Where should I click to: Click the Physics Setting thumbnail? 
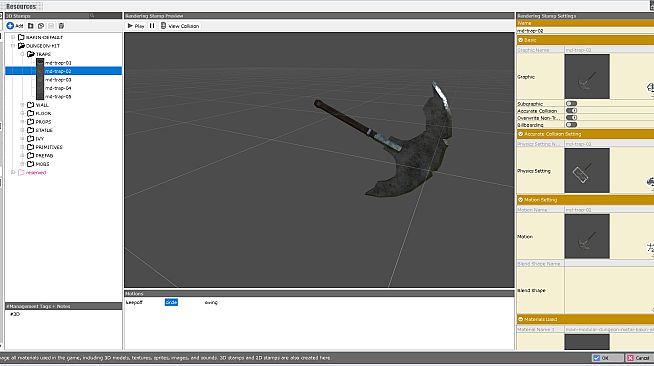tap(587, 170)
